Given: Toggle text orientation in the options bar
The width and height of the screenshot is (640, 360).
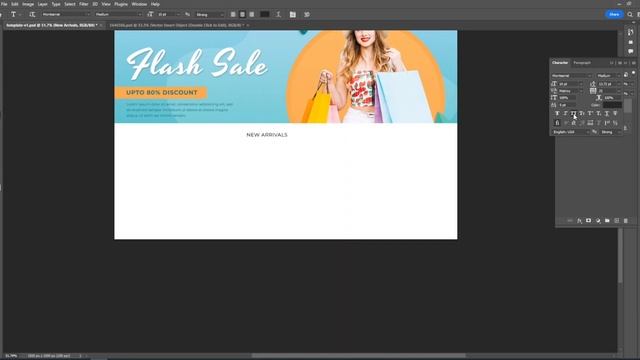Looking at the screenshot, I should [32, 14].
